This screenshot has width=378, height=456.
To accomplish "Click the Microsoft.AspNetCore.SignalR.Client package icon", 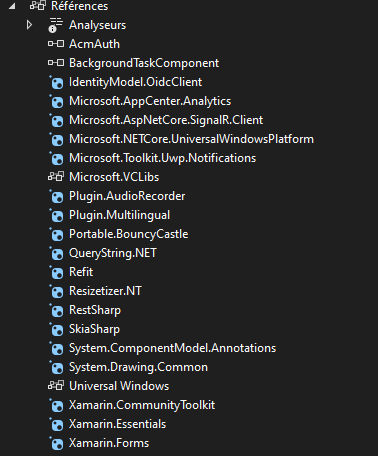I will tap(57, 120).
